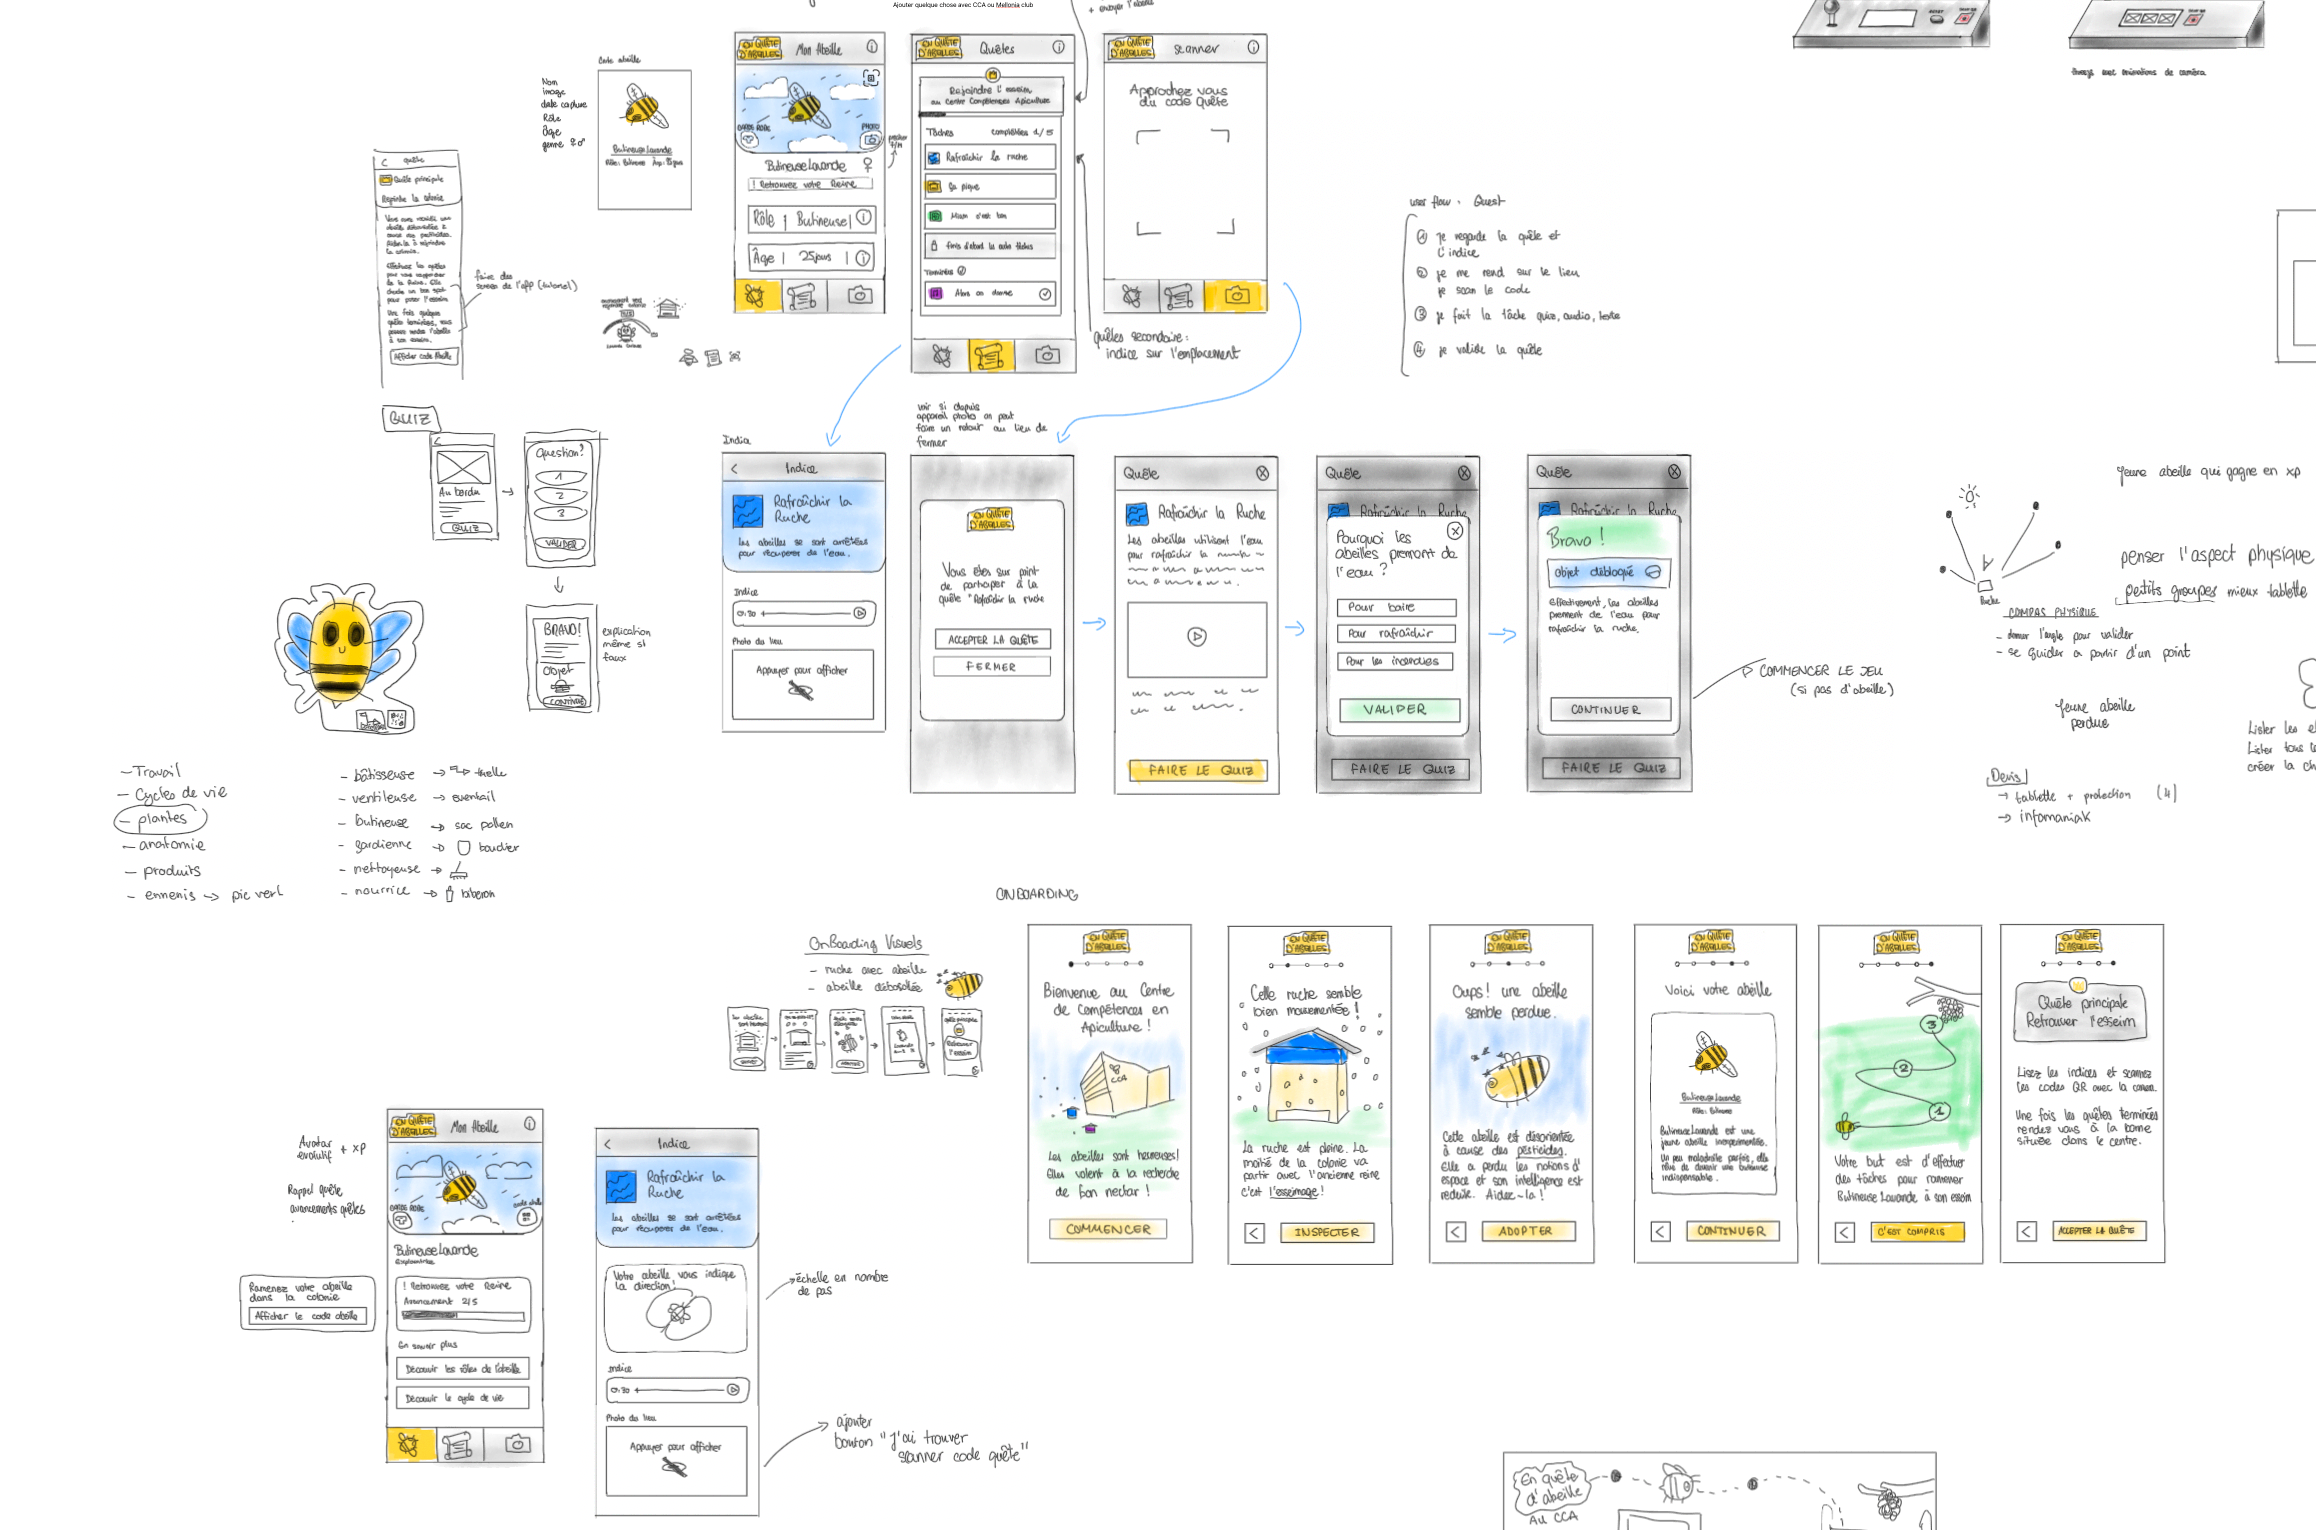Click back chevron on Indice screen header
This screenshot has width=2316, height=1530.
pyautogui.click(x=735, y=469)
